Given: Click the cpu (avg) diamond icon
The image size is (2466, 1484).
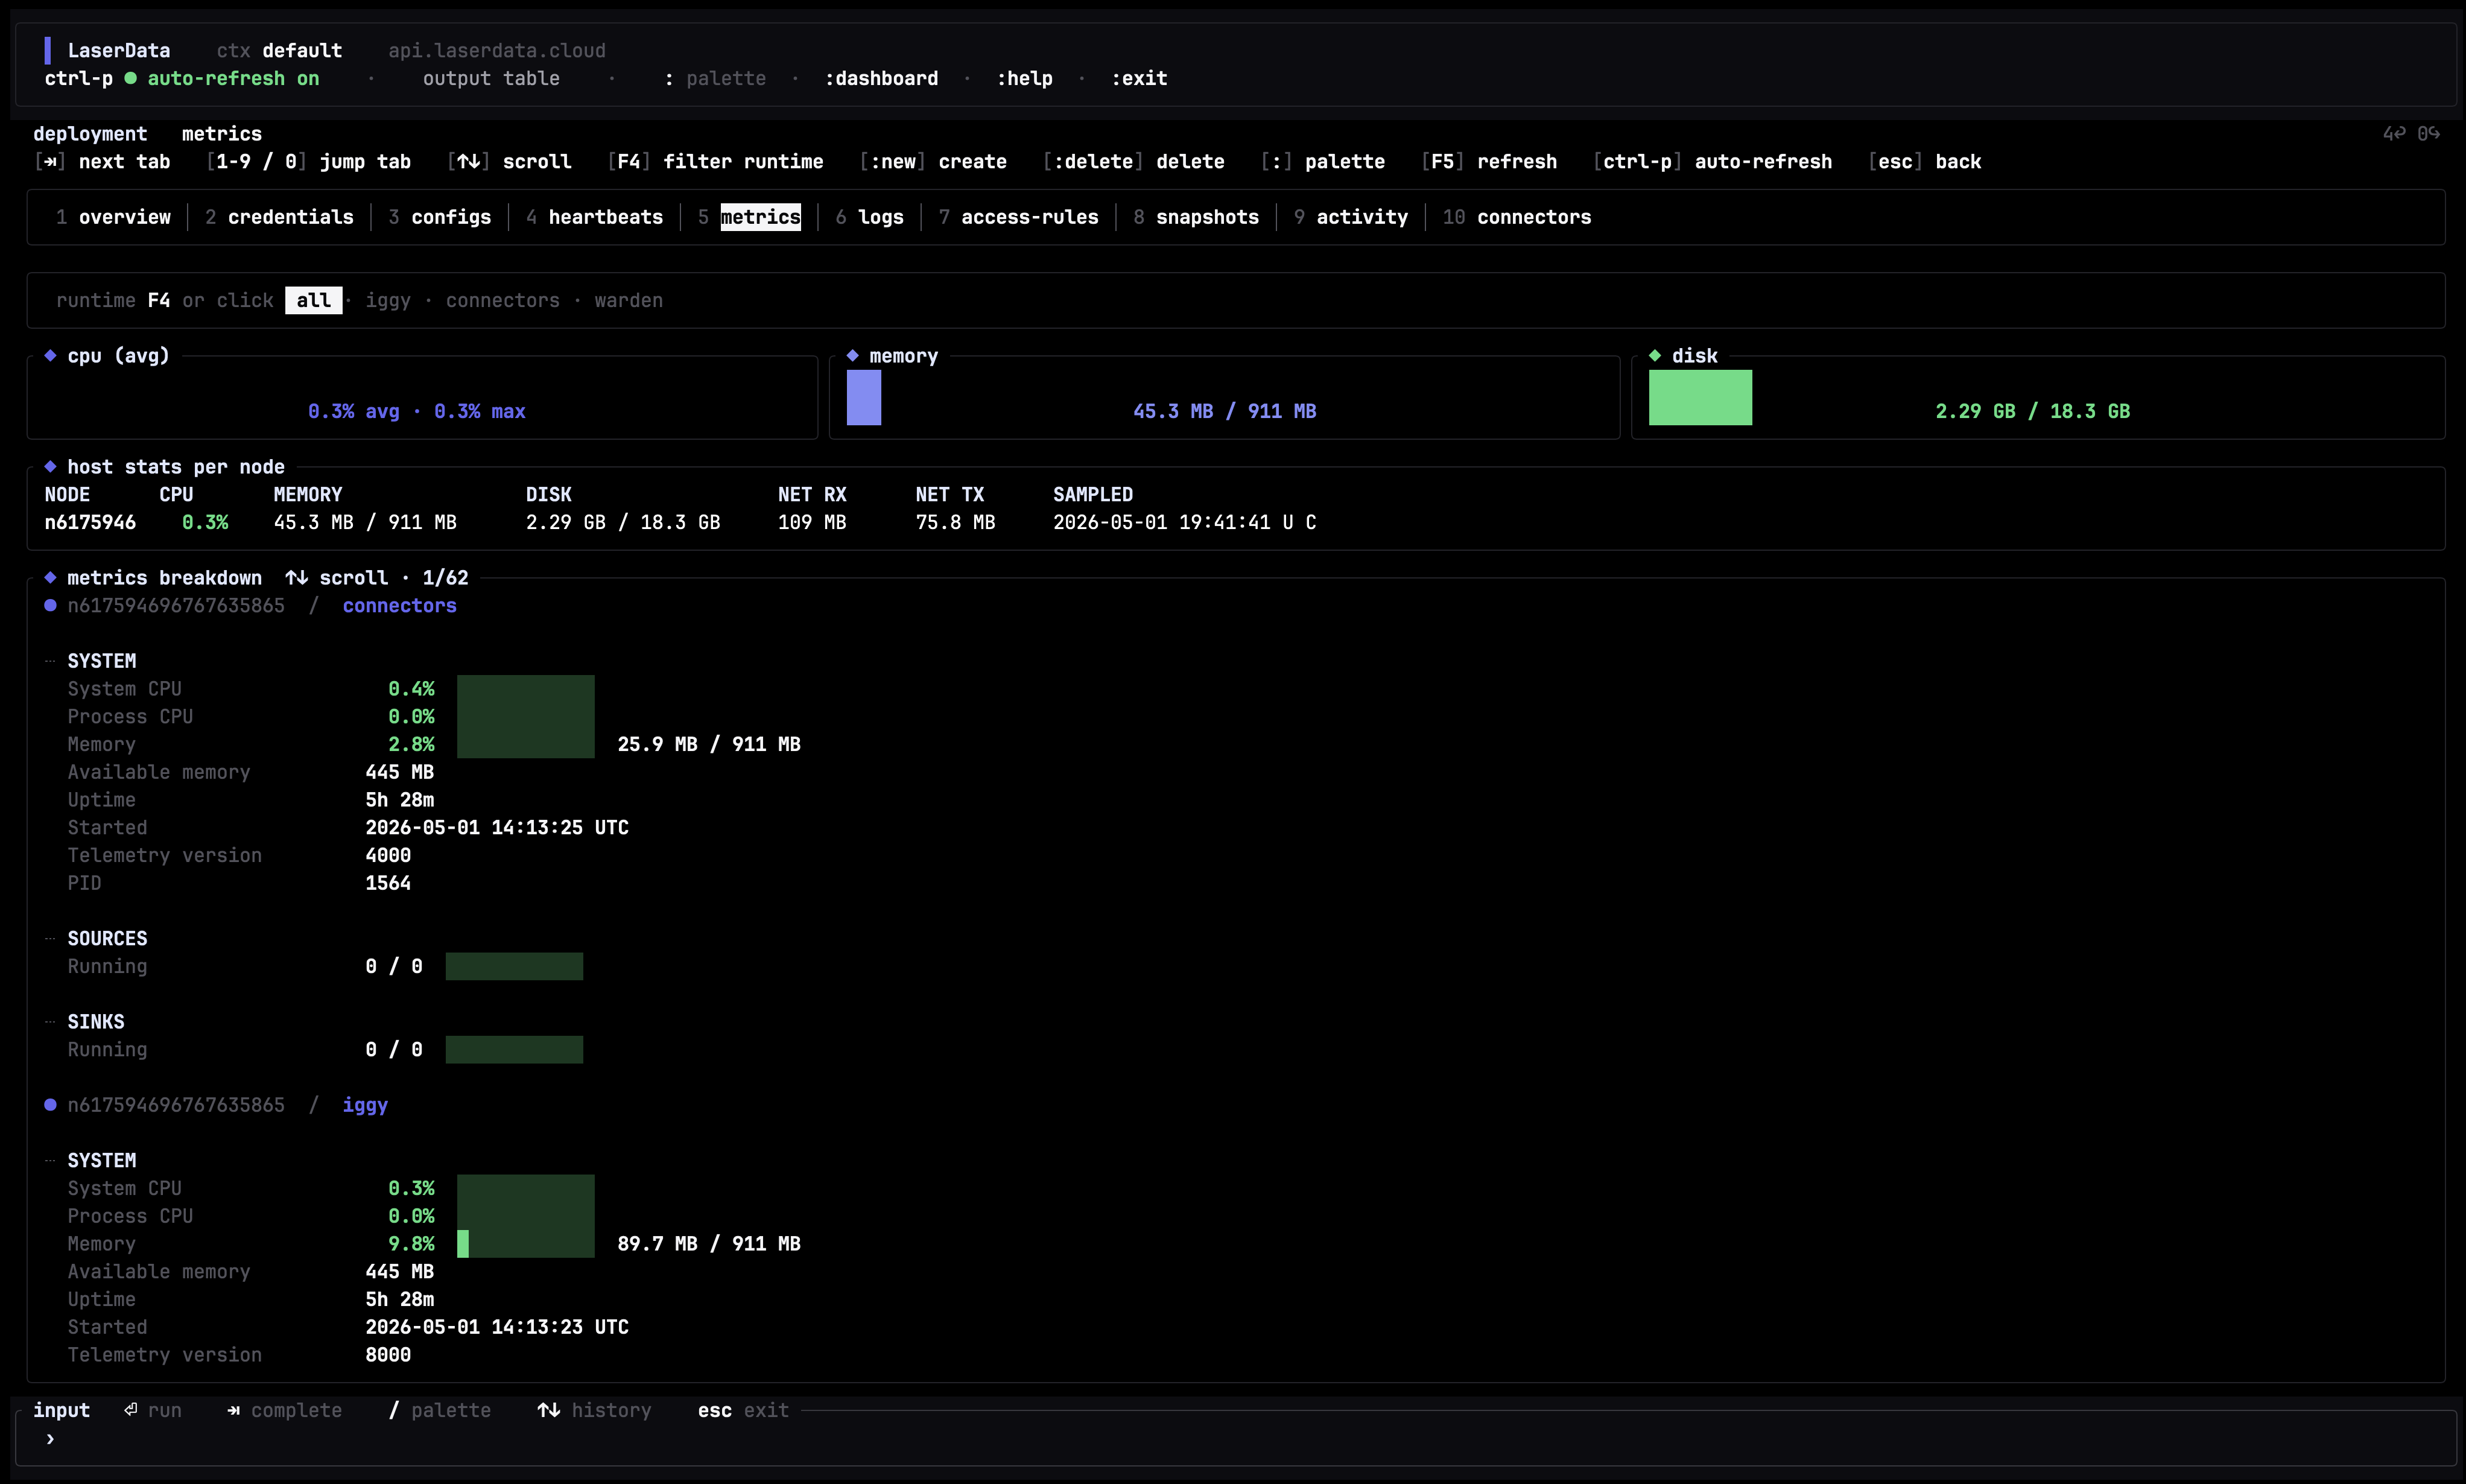Looking at the screenshot, I should click(x=50, y=355).
